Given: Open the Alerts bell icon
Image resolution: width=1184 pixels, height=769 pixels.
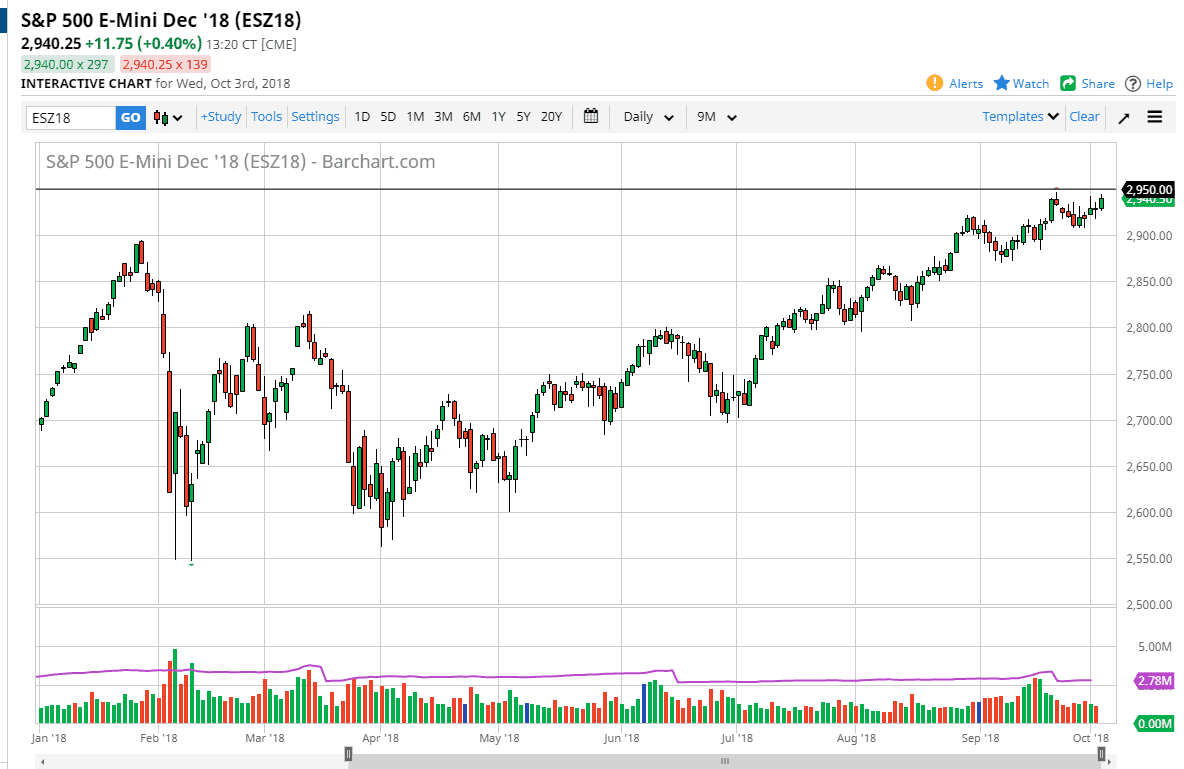Looking at the screenshot, I should pyautogui.click(x=934, y=83).
